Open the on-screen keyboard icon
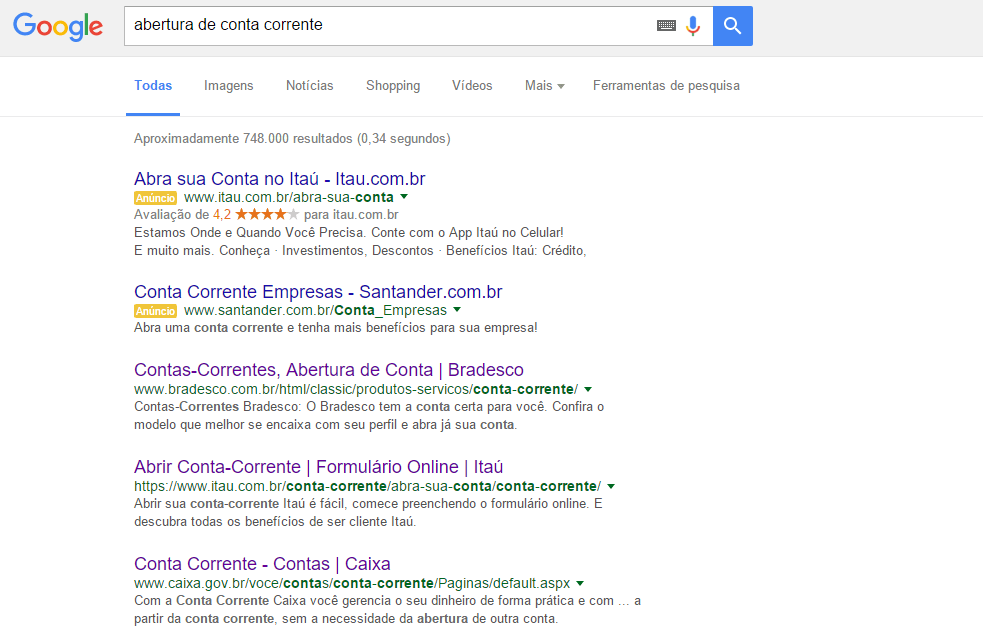 tap(666, 26)
